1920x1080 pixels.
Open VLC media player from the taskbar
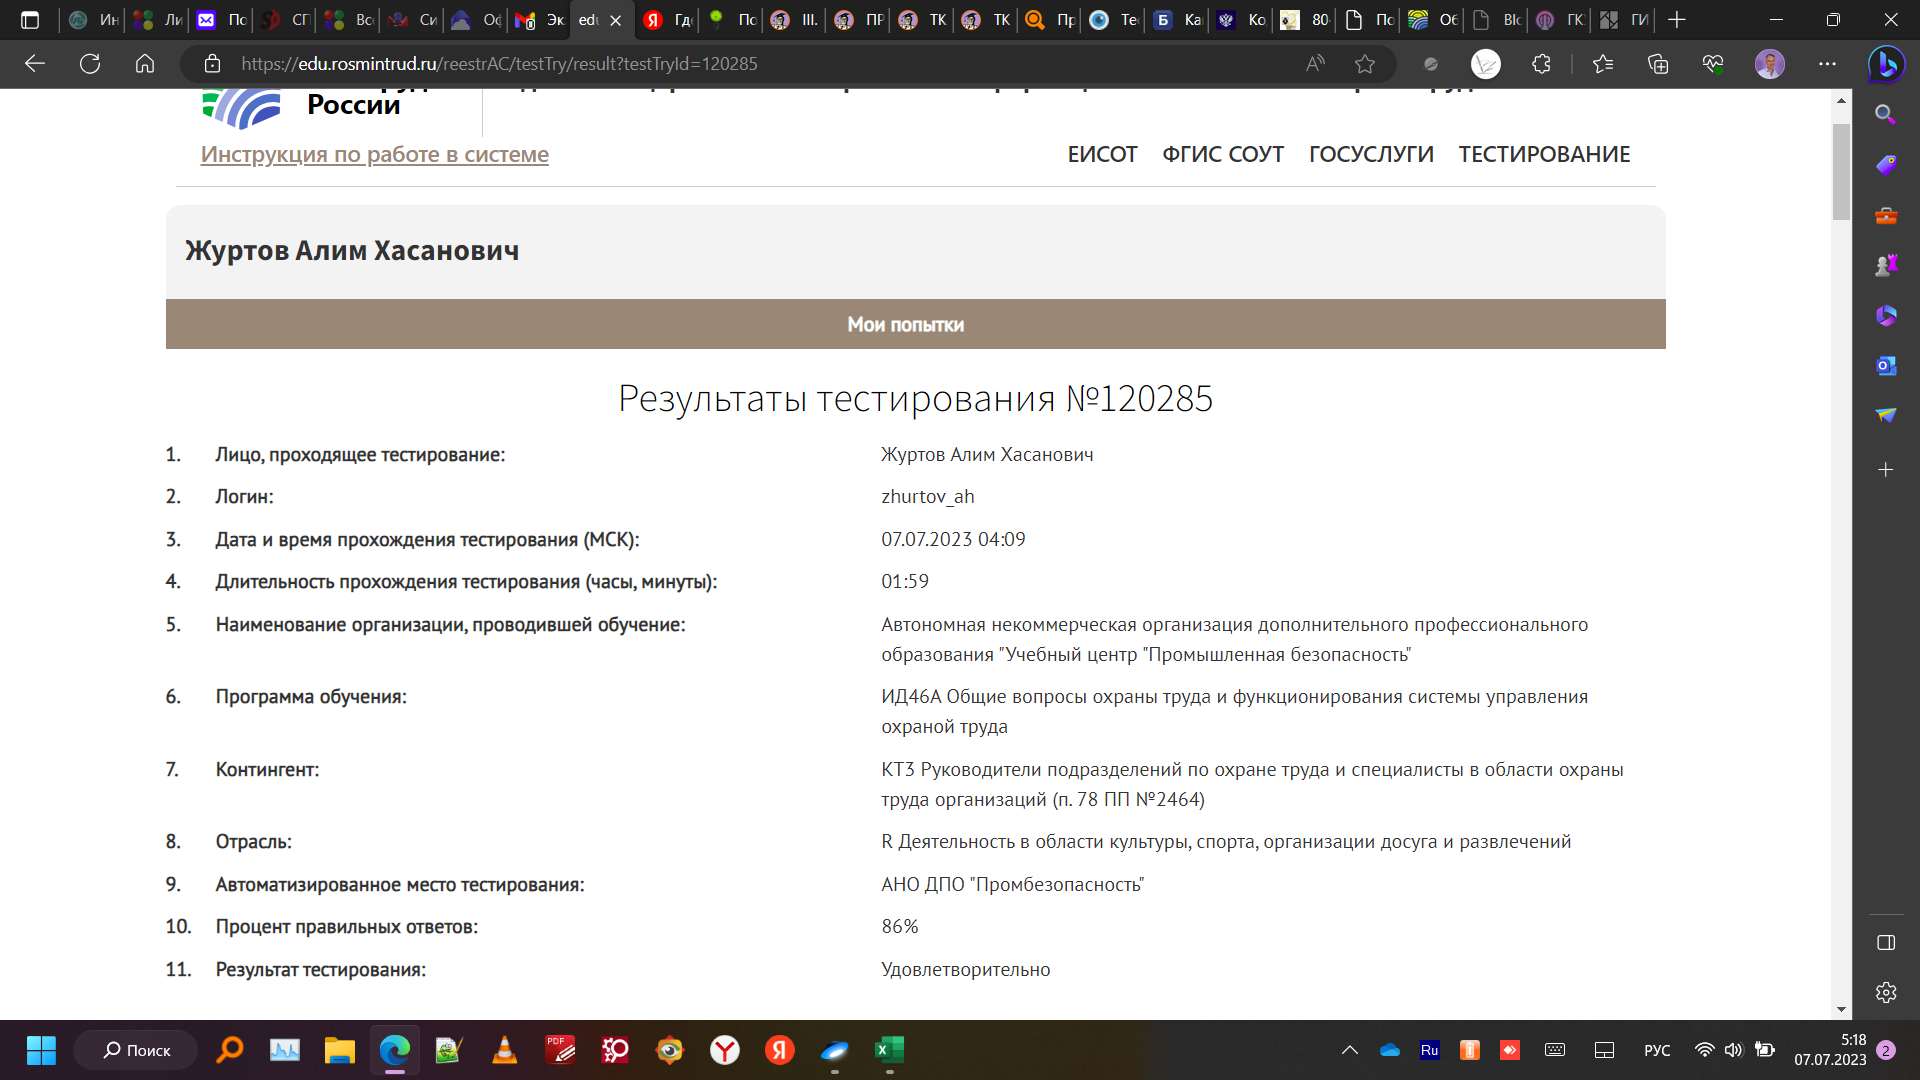(x=505, y=1050)
